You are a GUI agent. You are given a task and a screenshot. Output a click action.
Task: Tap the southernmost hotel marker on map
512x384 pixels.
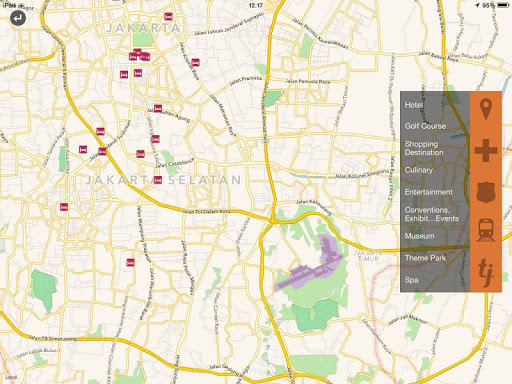click(x=130, y=262)
